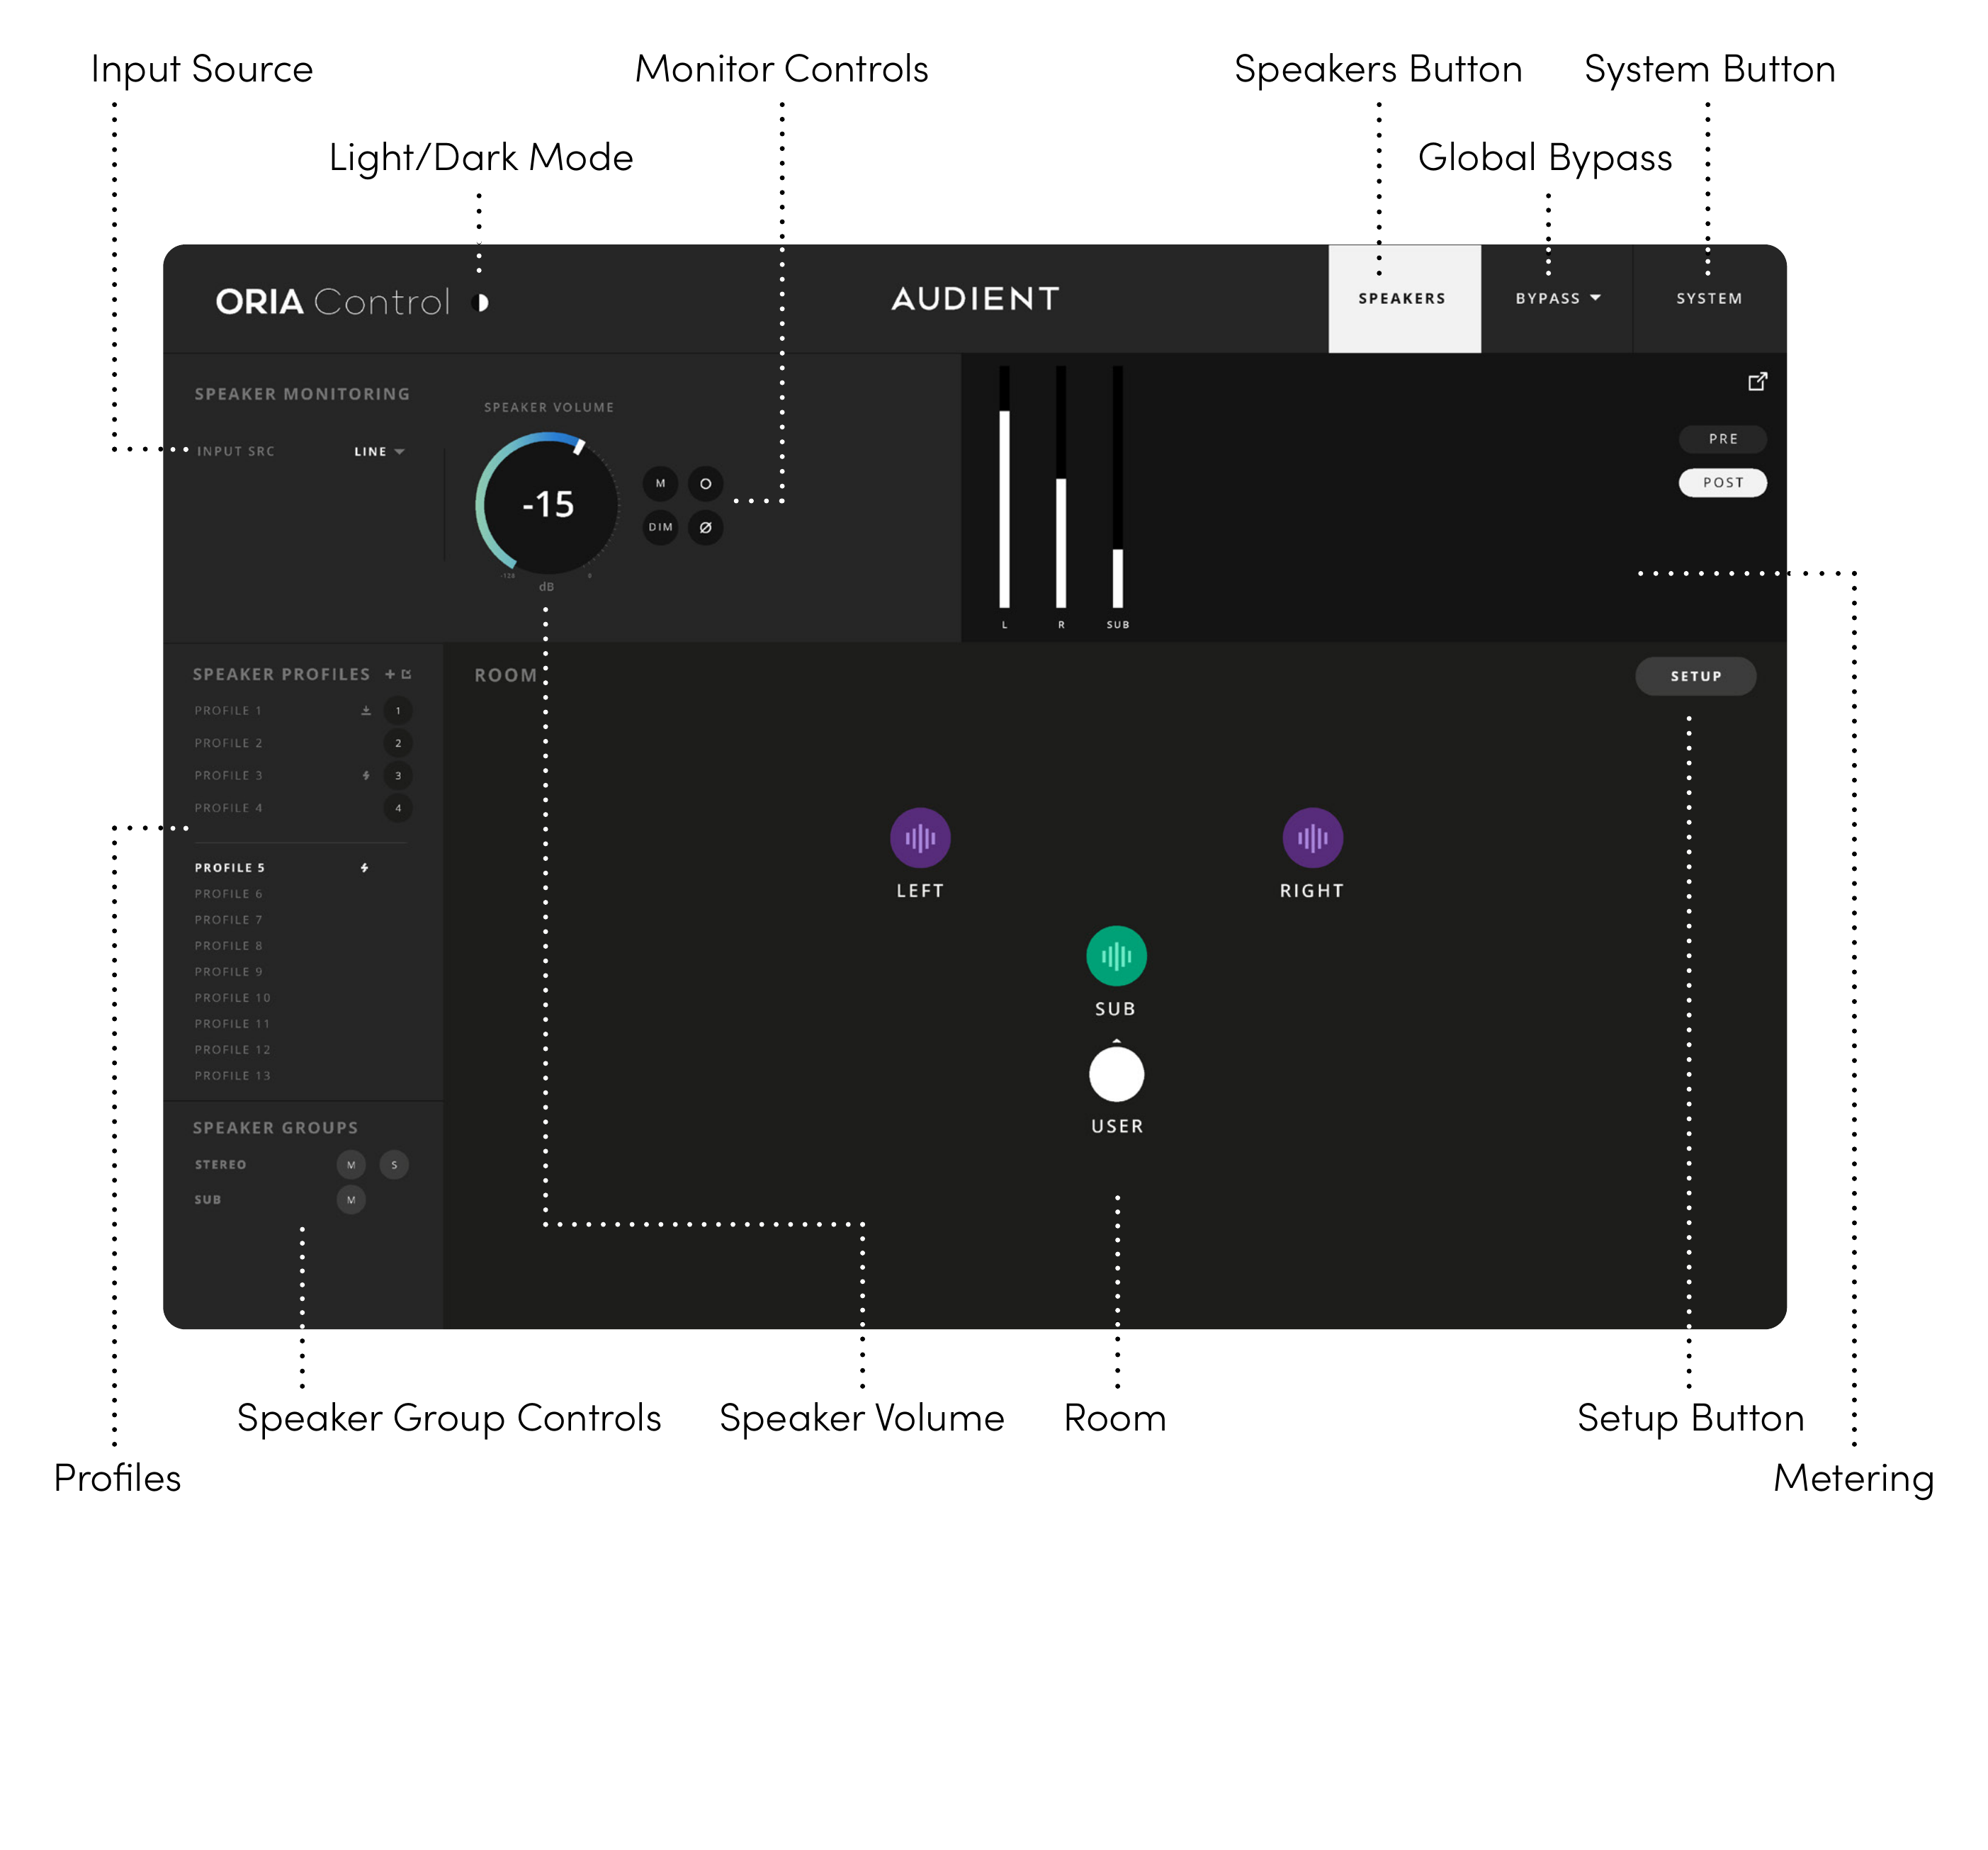1988x1850 pixels.
Task: Solo the STEREO speaker group
Action: [x=394, y=1164]
